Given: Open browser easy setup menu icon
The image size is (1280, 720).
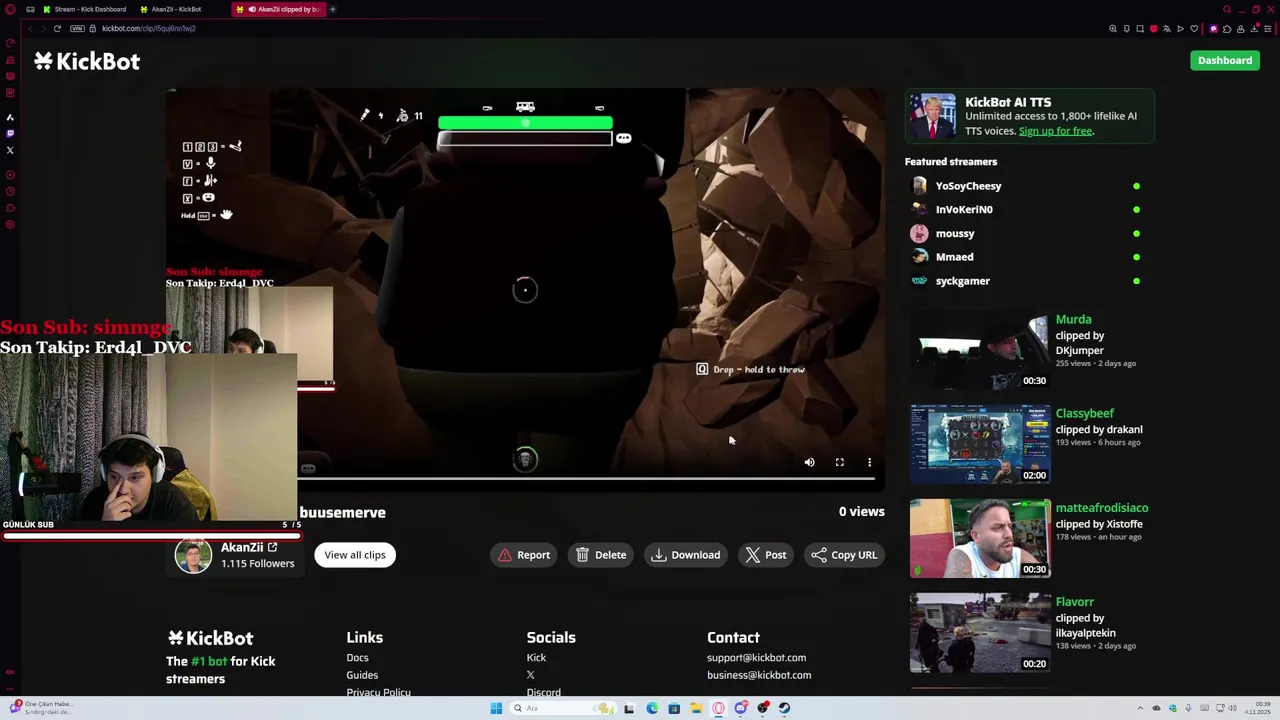Looking at the screenshot, I should (x=1268, y=28).
